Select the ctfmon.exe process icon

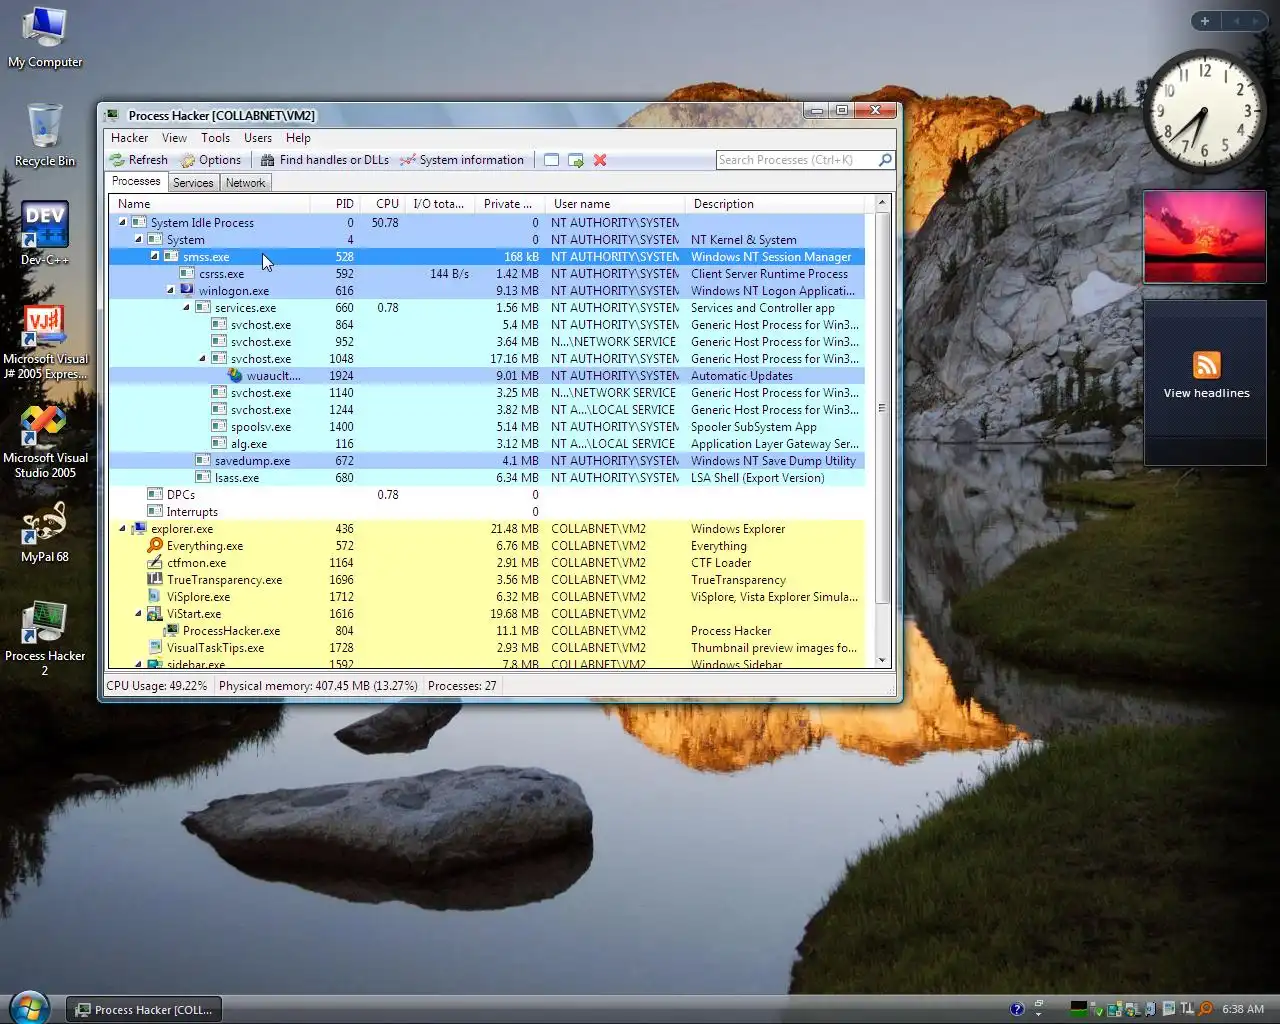tap(155, 563)
